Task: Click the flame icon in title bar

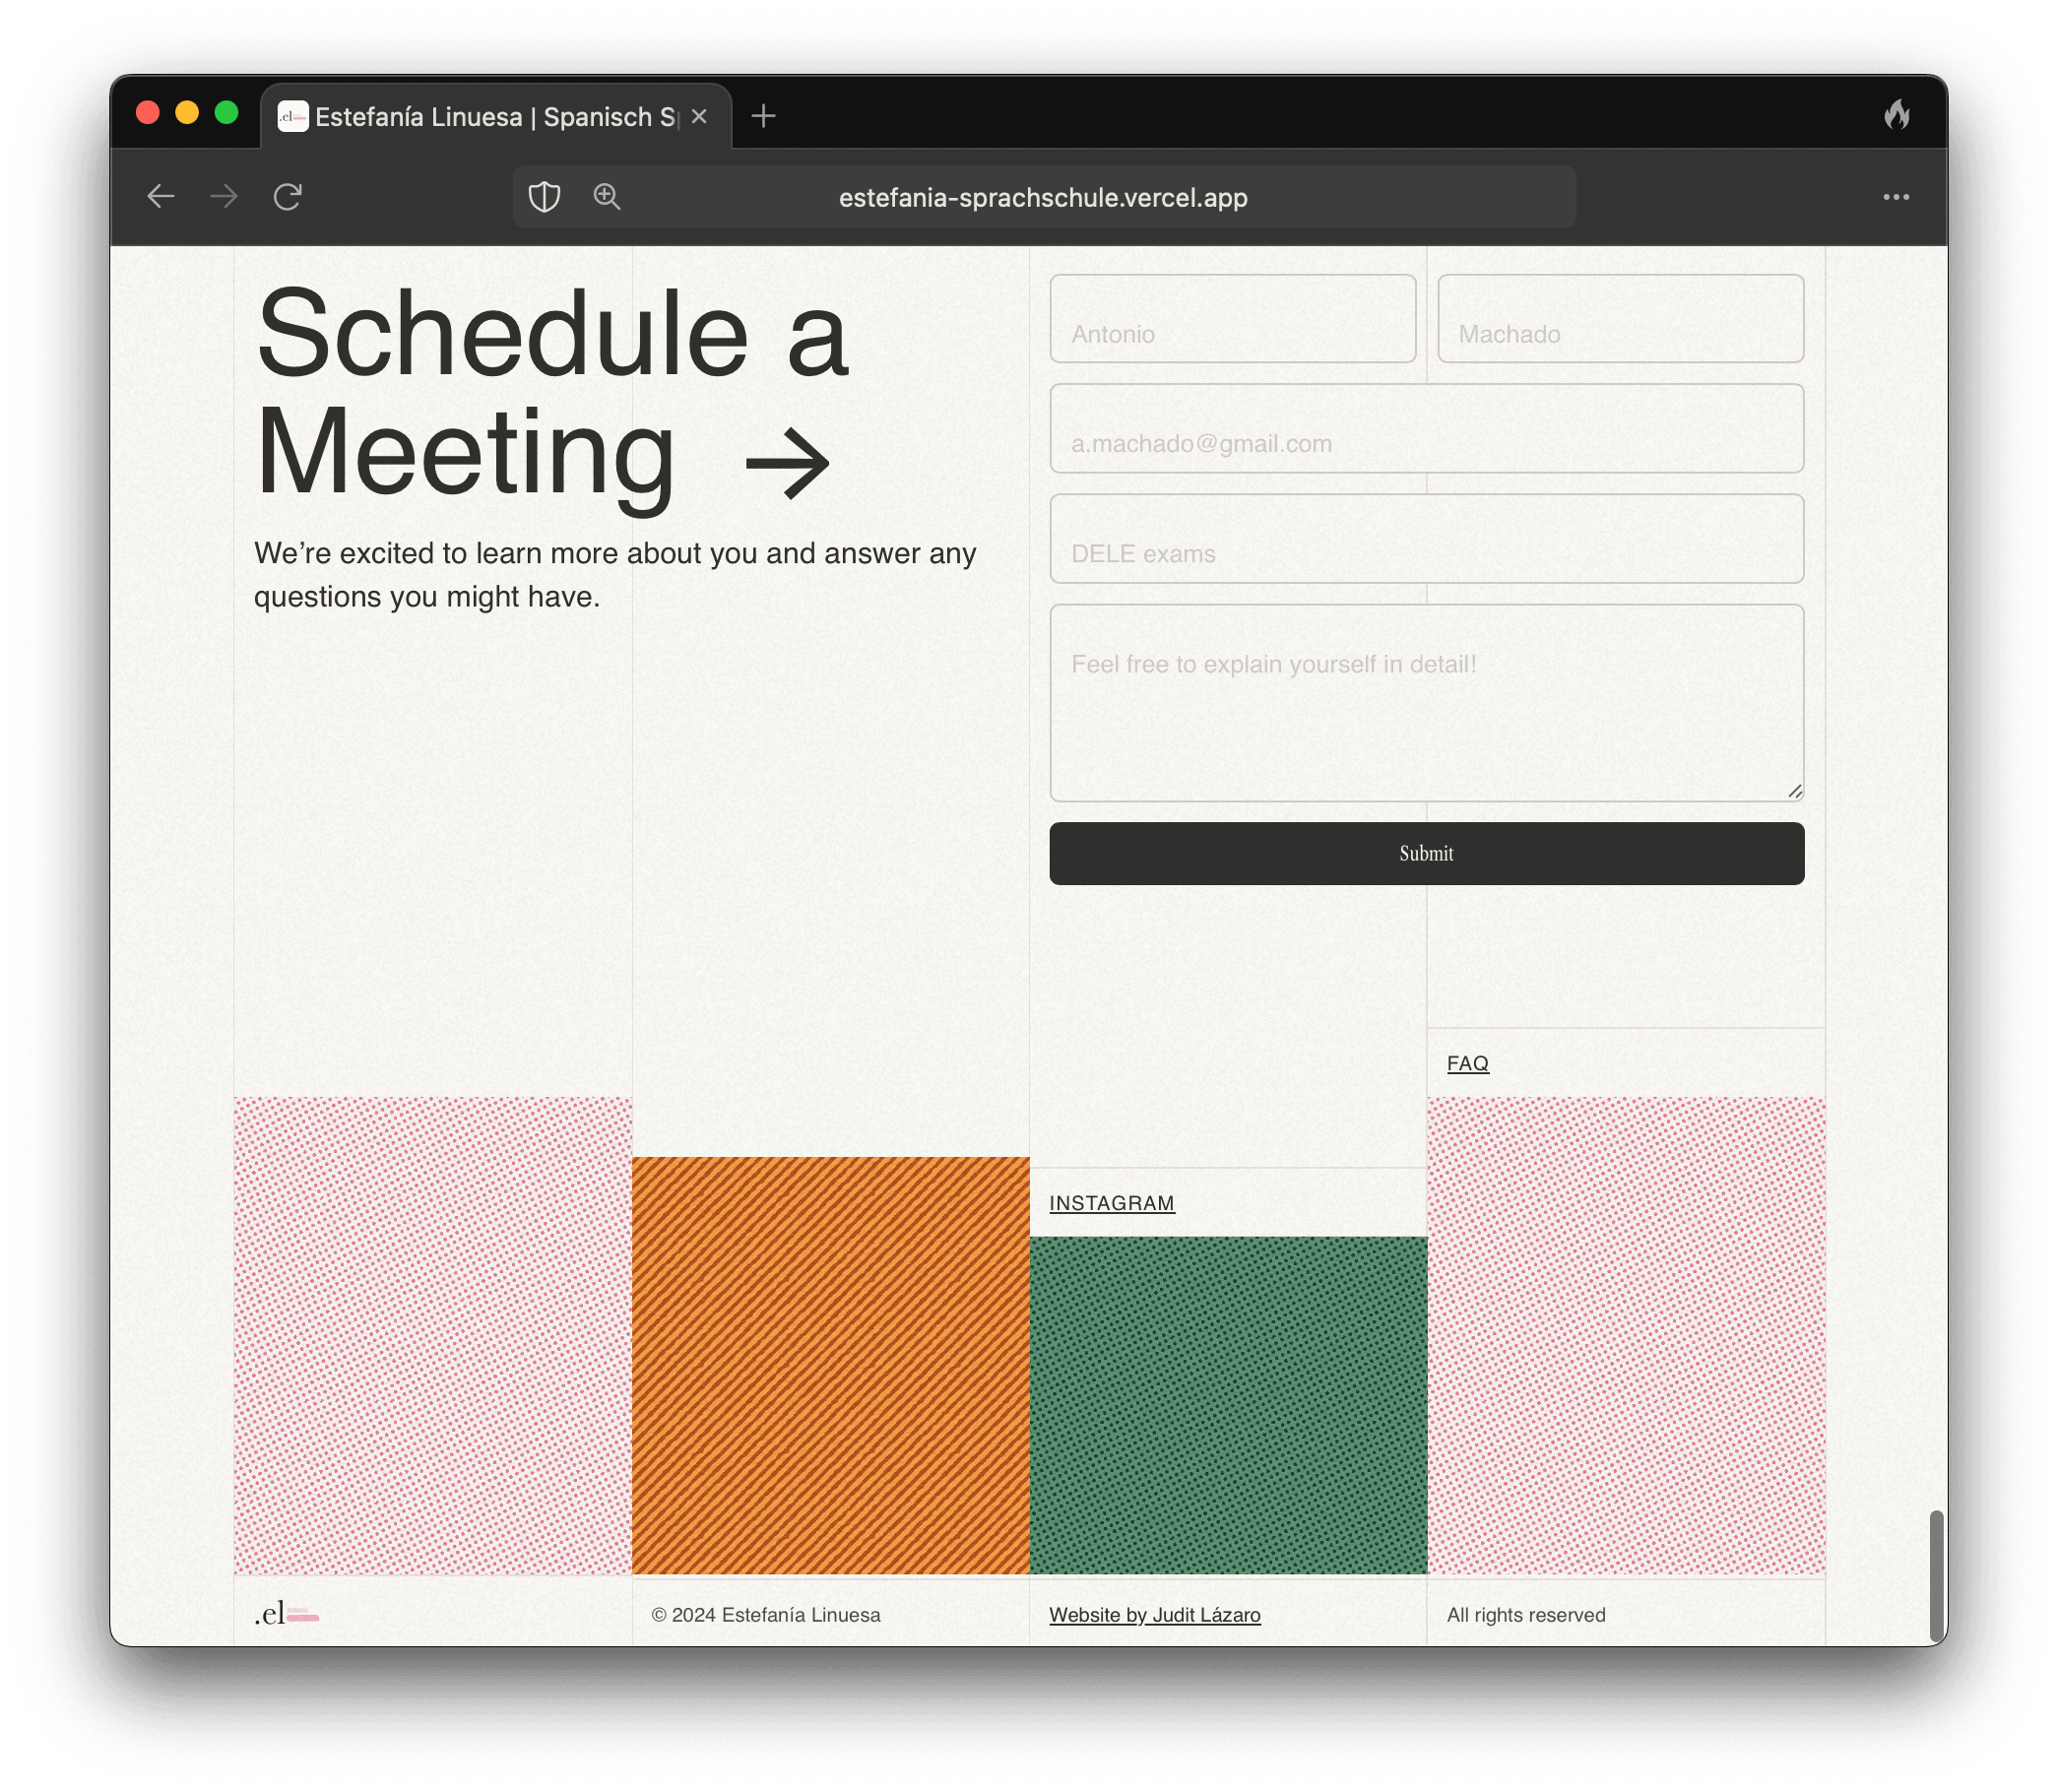Action: (1896, 116)
